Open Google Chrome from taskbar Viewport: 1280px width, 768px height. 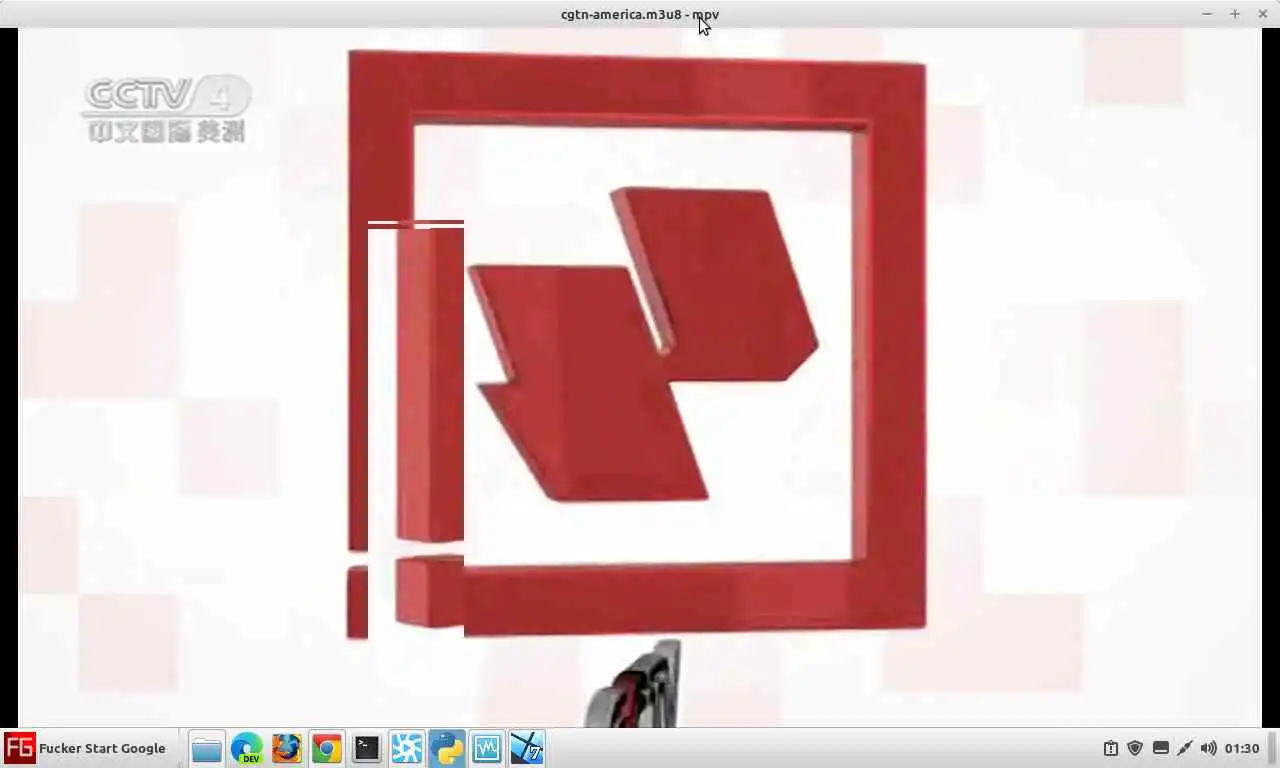coord(327,748)
